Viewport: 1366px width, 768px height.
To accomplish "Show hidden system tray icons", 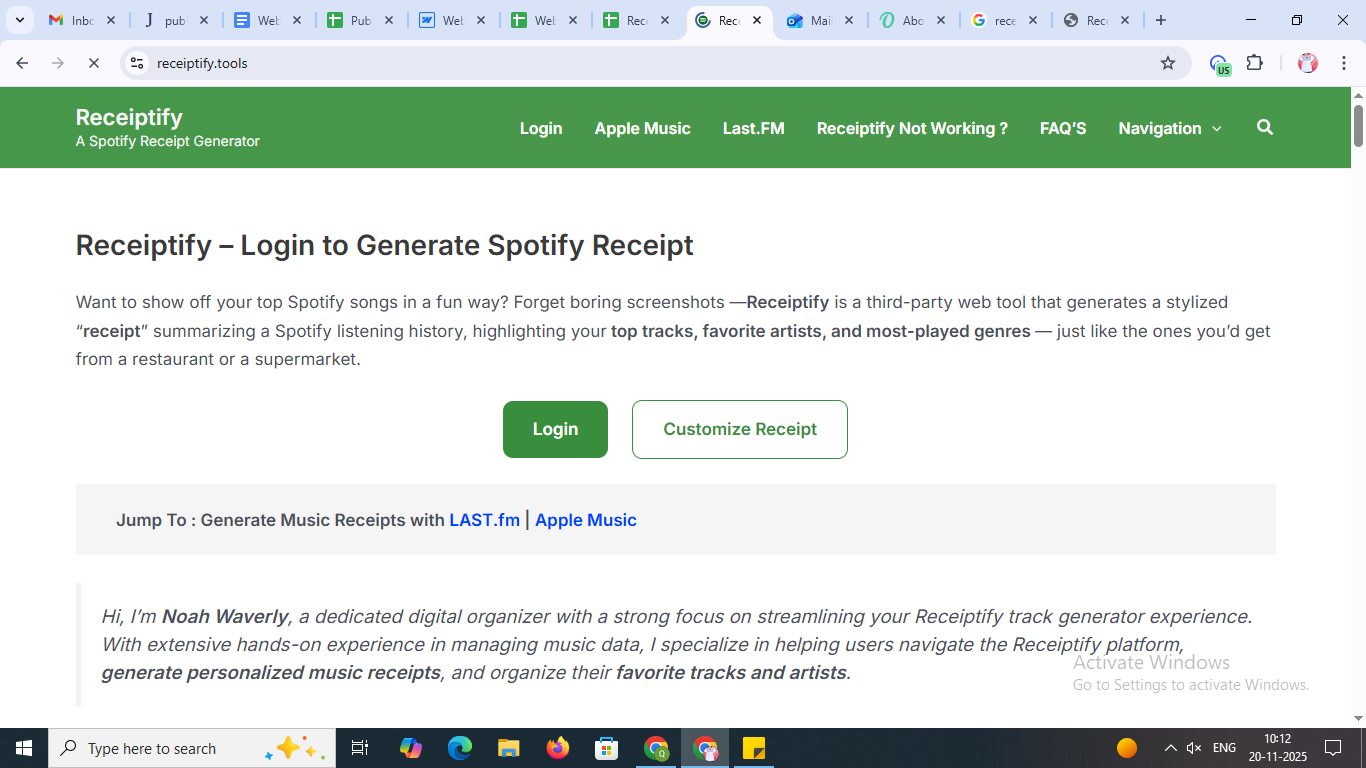I will [1170, 748].
